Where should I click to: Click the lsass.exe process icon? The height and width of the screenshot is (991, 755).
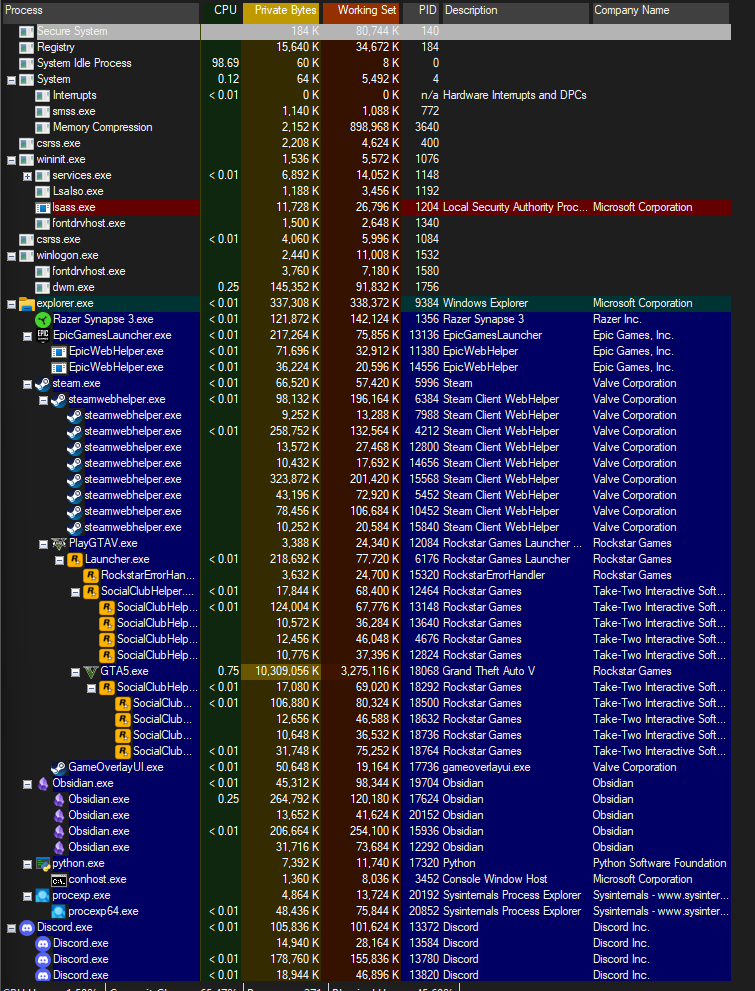pos(42,208)
